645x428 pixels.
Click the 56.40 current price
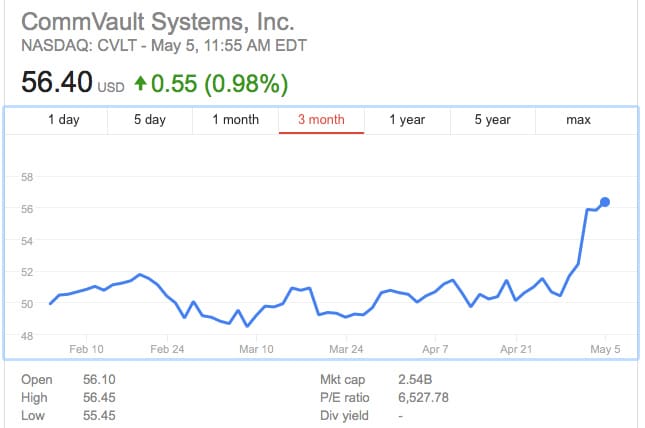click(57, 82)
